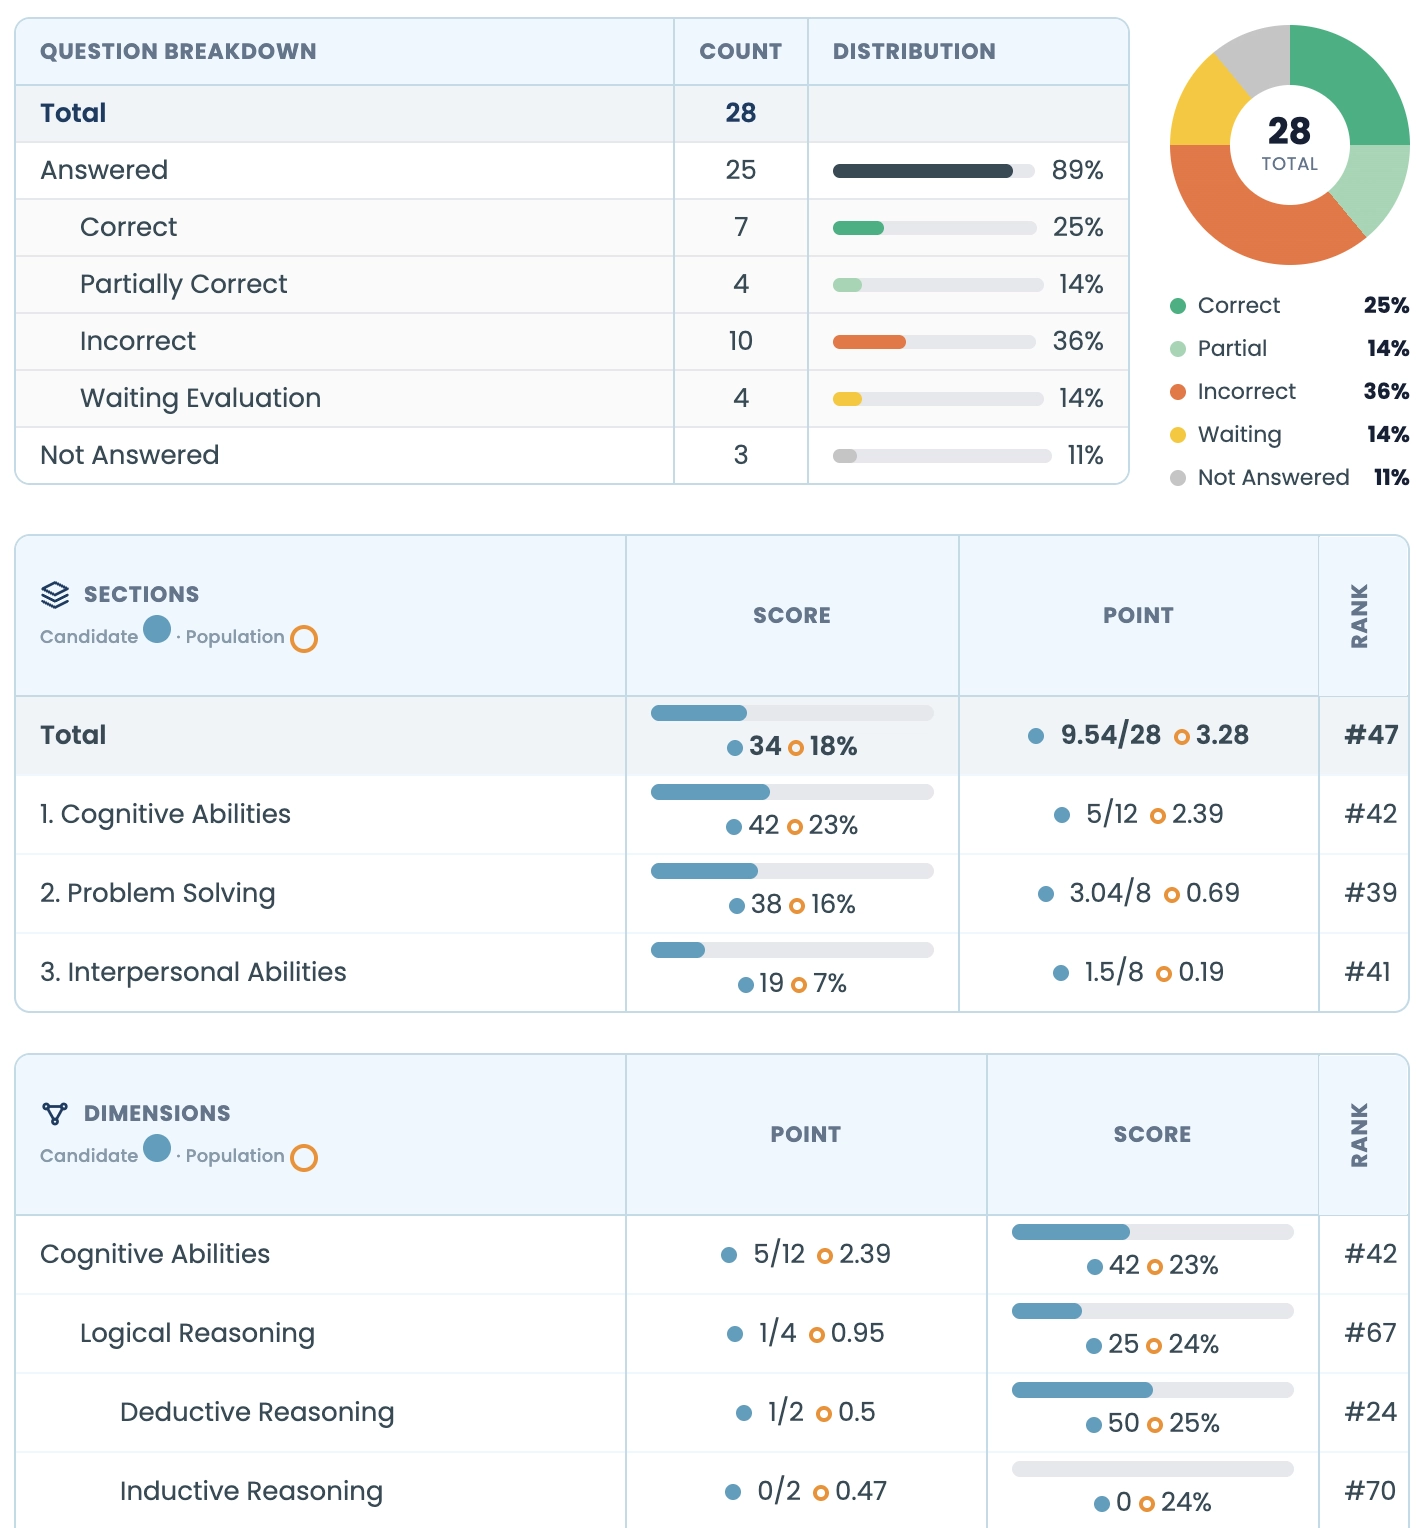The image size is (1426, 1528).
Task: Click the orange Incorrect legend dot
Action: click(1178, 392)
